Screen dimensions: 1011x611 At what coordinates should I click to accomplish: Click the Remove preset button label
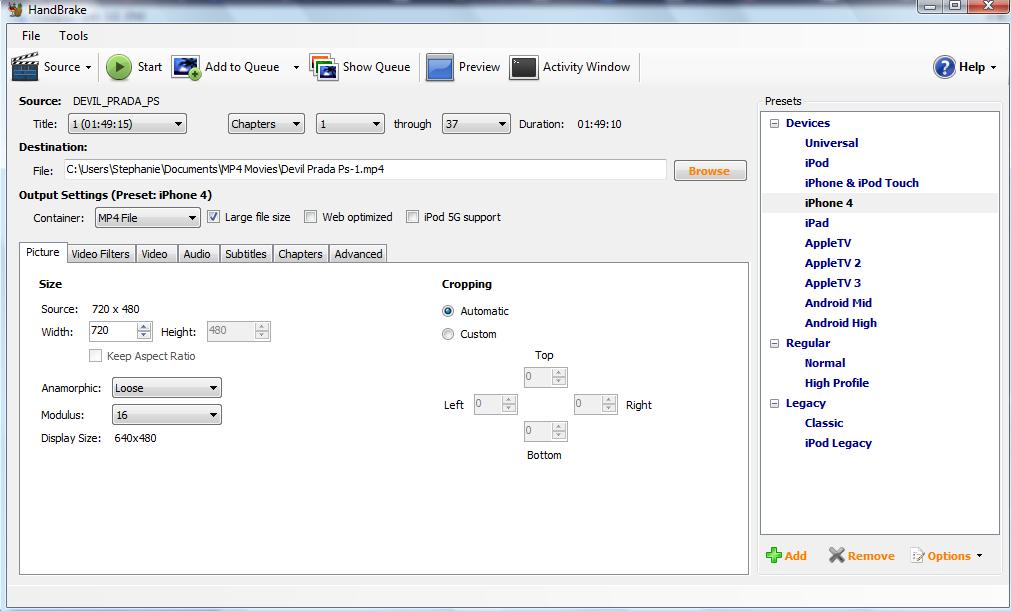[x=871, y=556]
